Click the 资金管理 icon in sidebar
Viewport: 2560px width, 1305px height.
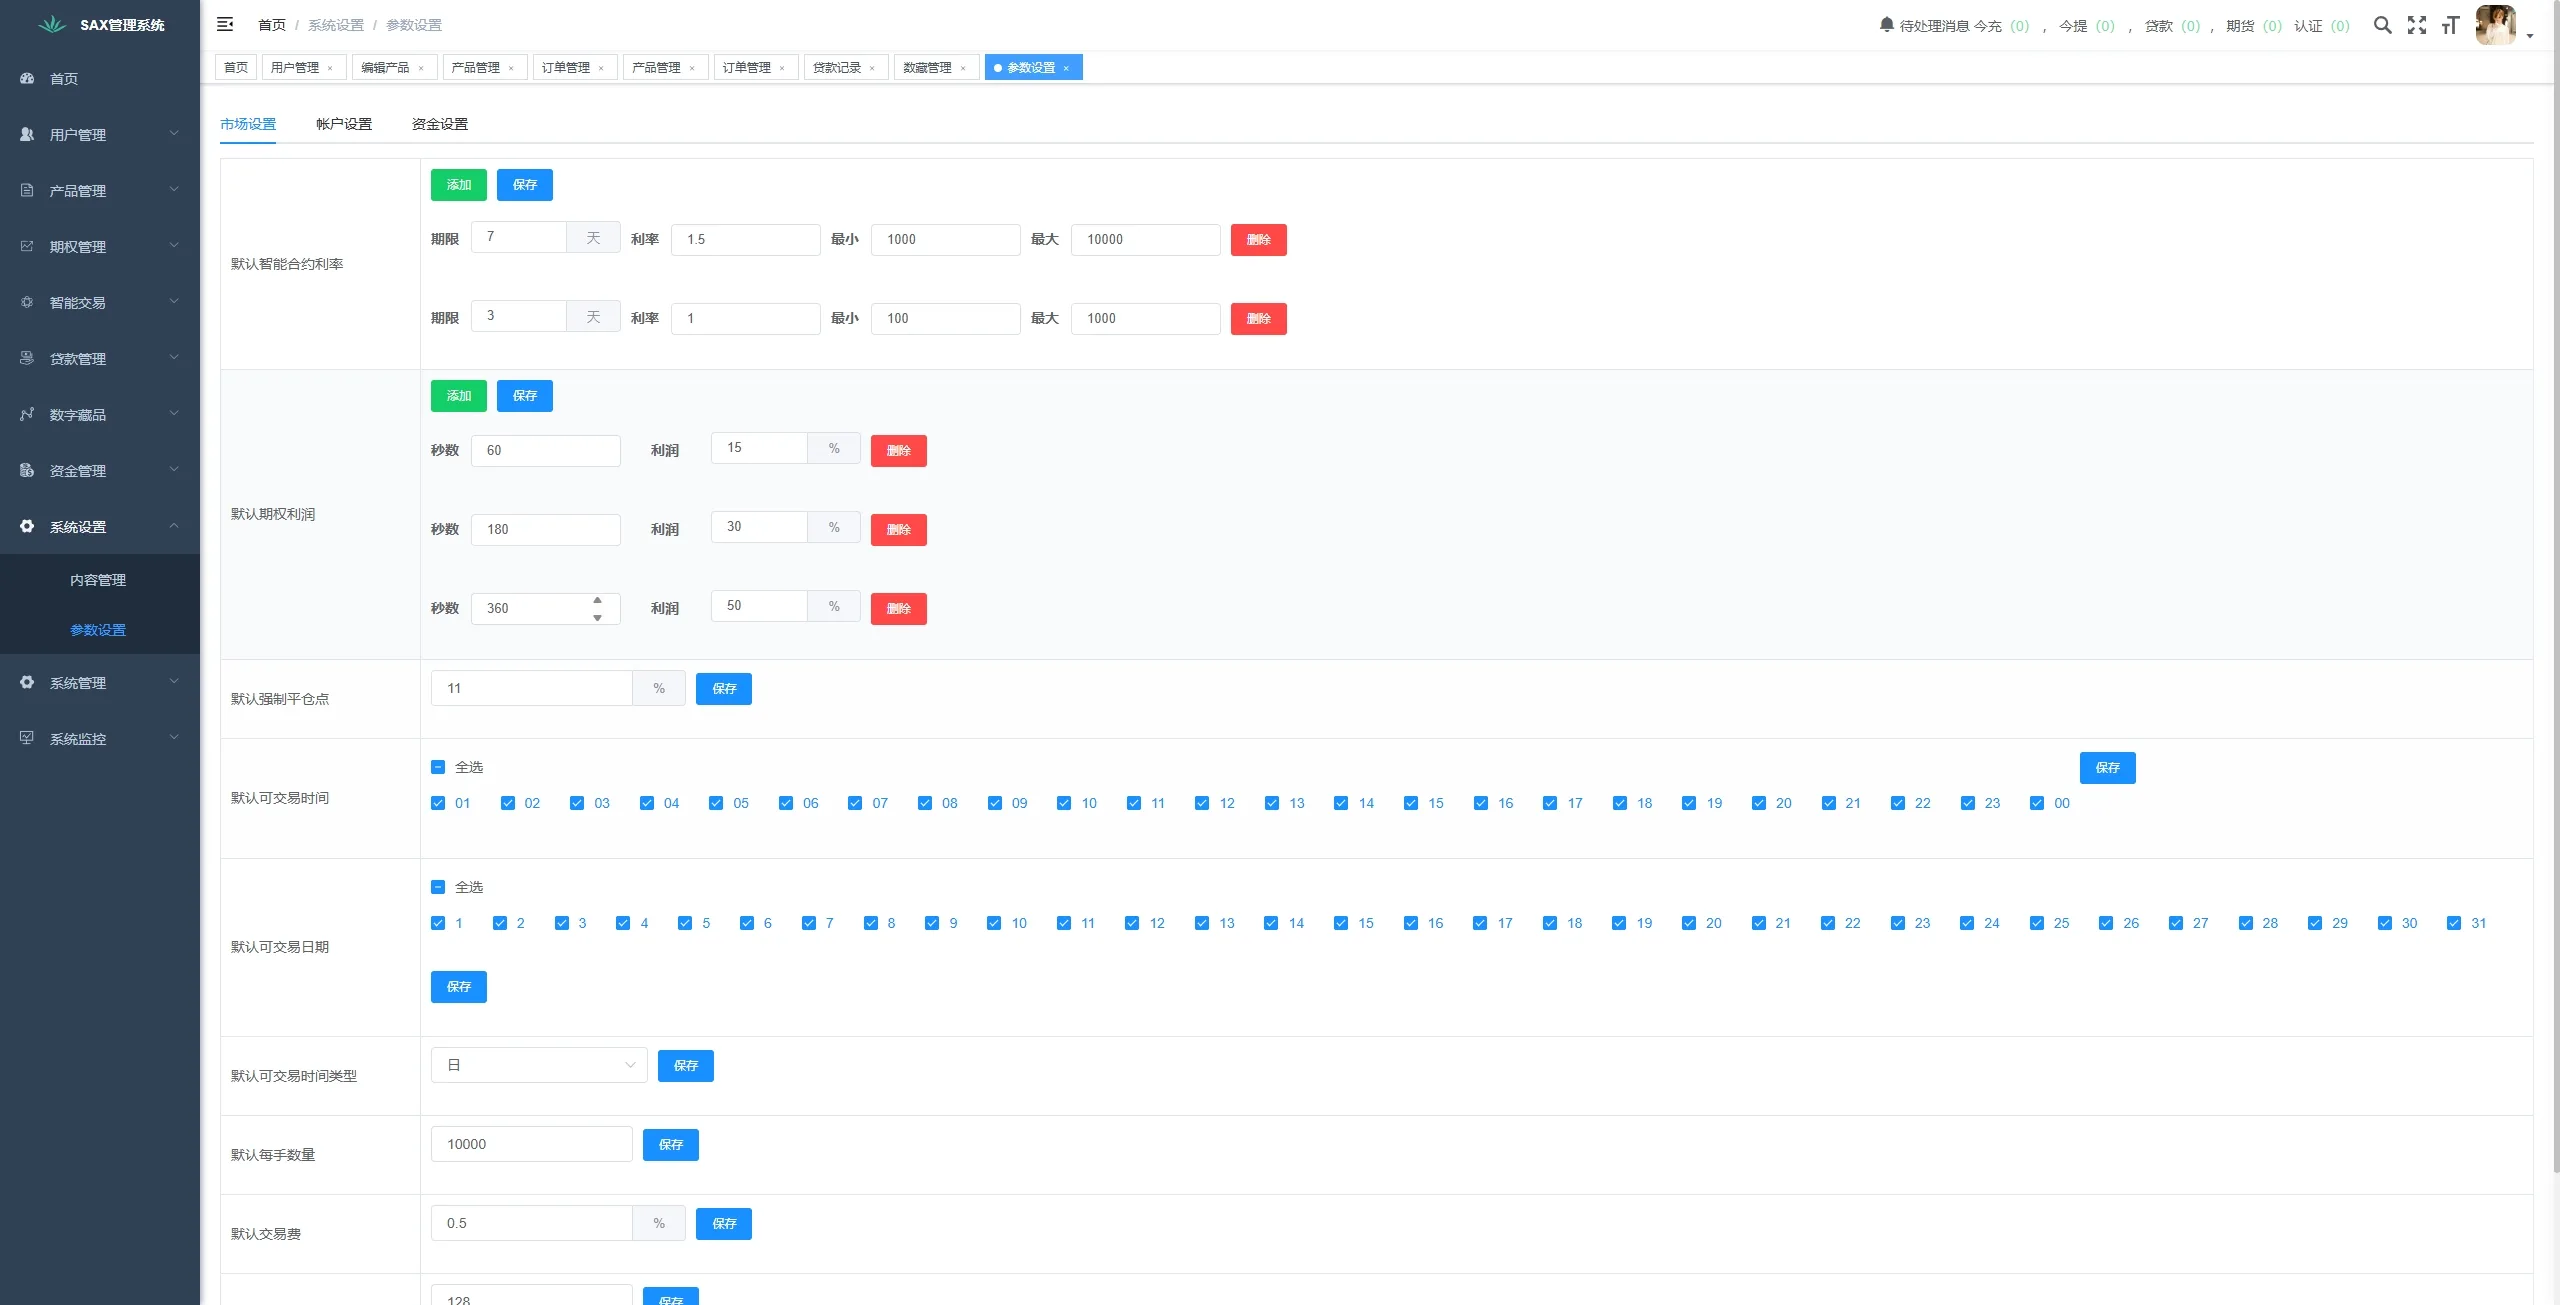[26, 470]
